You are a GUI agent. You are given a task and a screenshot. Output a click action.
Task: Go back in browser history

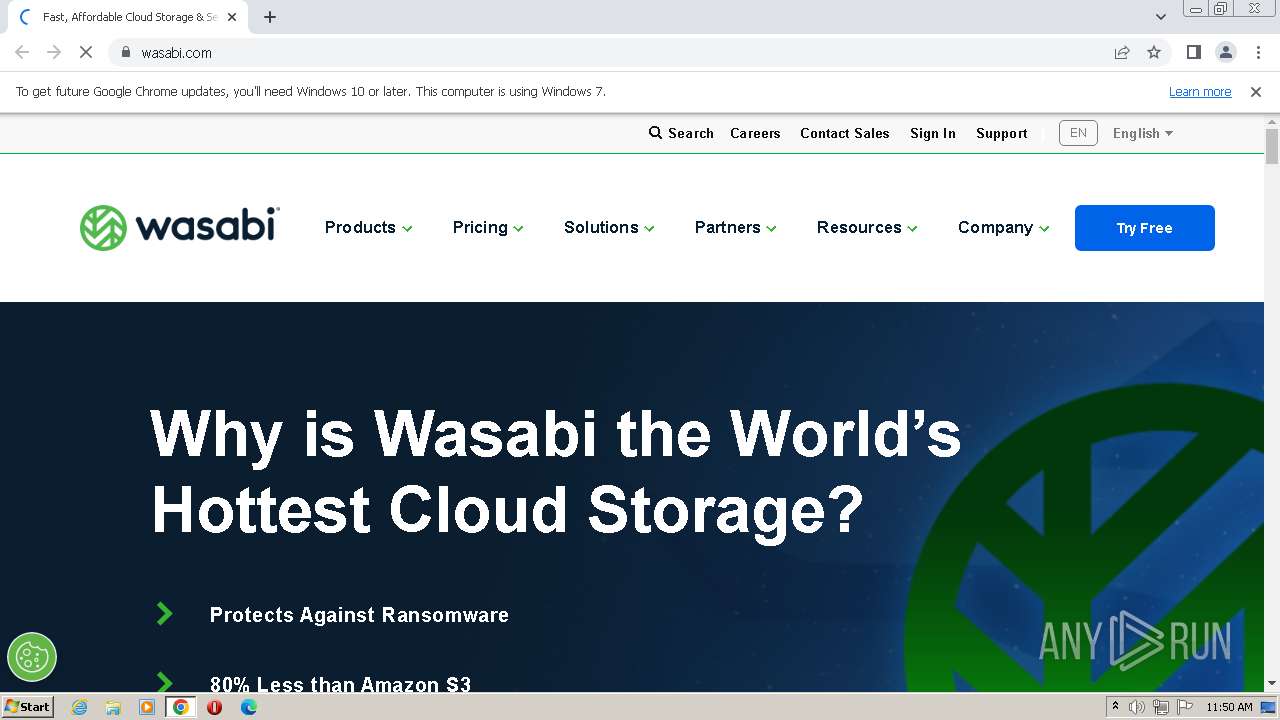pyautogui.click(x=22, y=52)
